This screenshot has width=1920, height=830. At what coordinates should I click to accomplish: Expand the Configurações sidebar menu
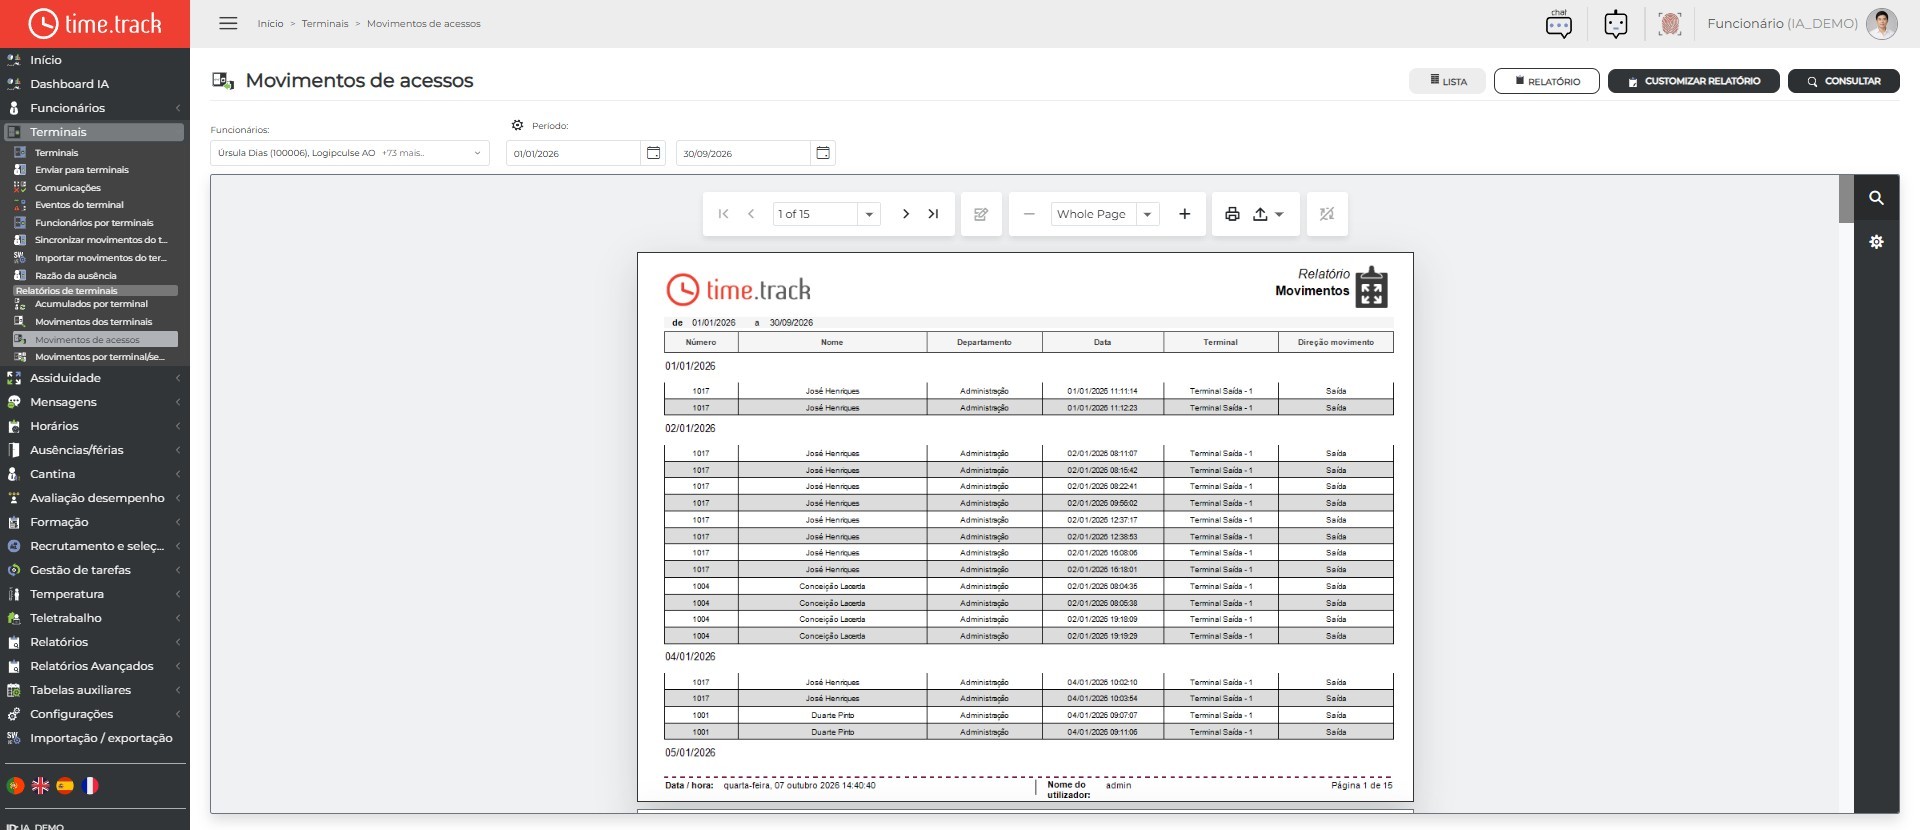coord(95,714)
